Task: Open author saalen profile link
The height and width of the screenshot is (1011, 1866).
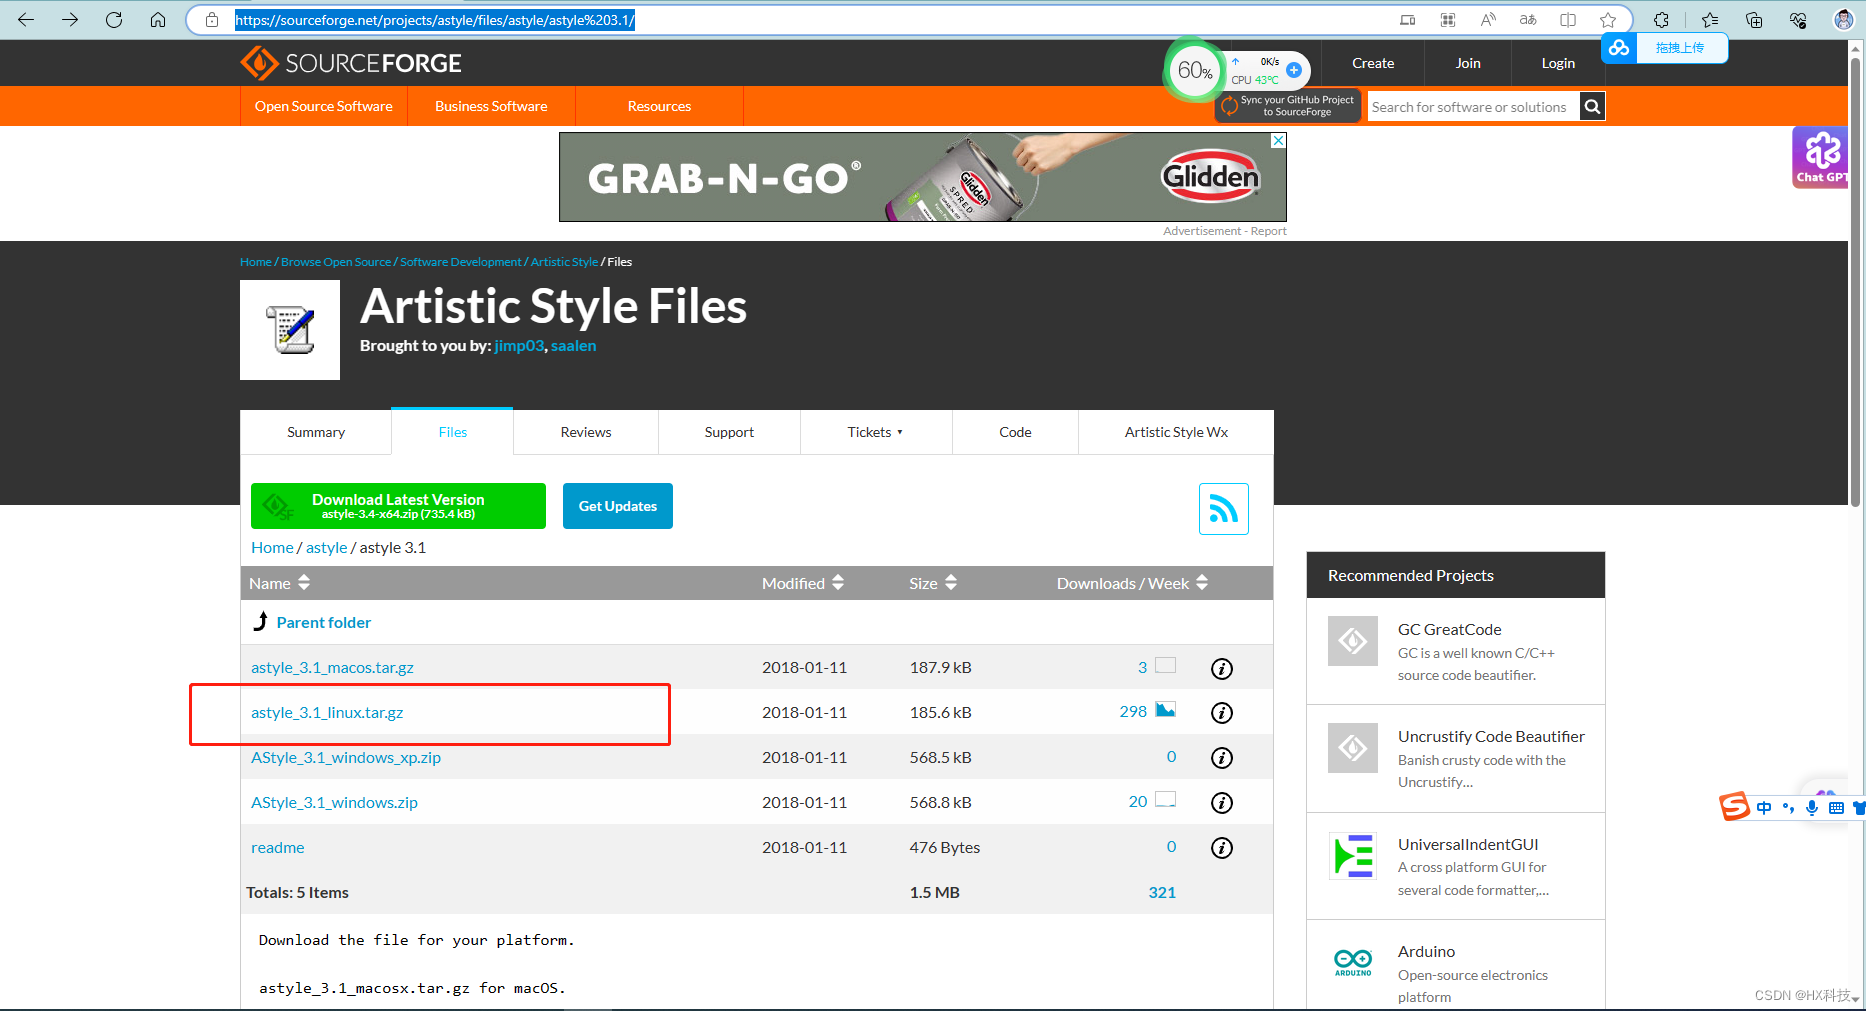Action: (573, 346)
